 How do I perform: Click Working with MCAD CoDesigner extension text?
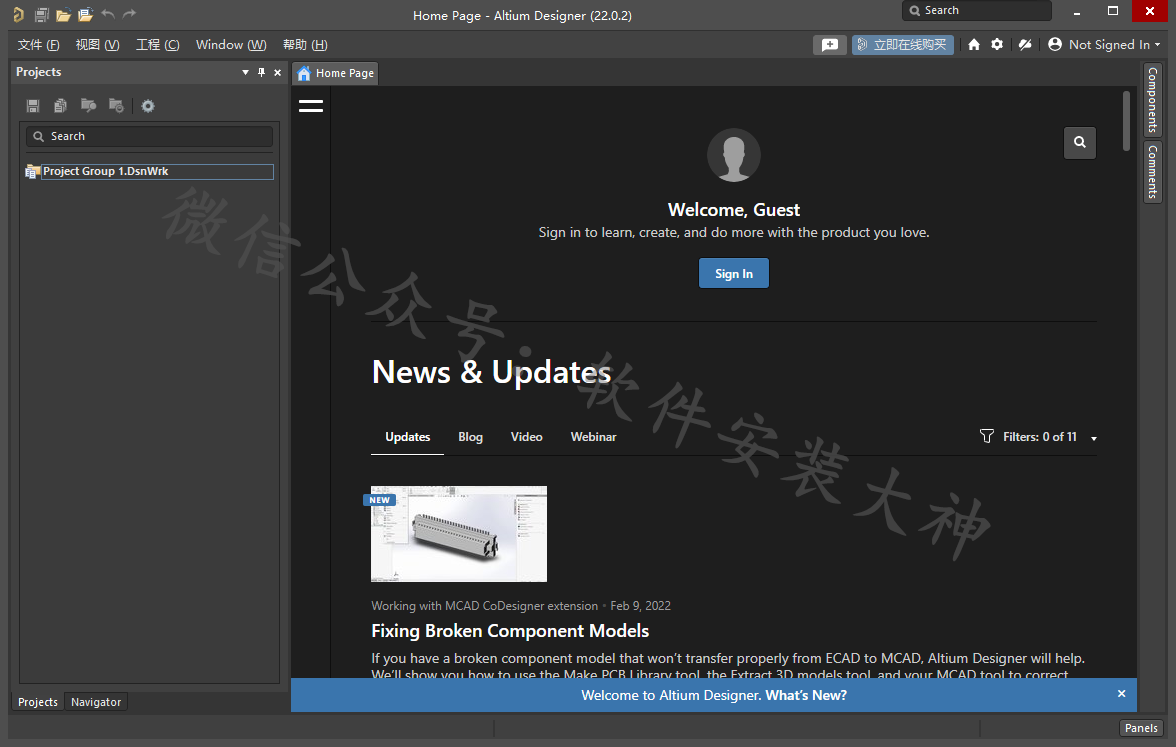point(484,606)
